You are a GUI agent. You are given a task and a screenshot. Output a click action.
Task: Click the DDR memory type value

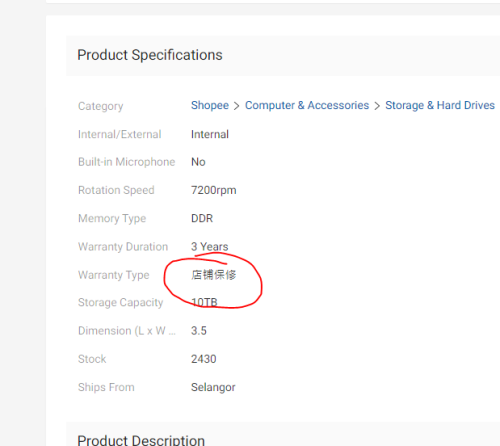(x=202, y=218)
